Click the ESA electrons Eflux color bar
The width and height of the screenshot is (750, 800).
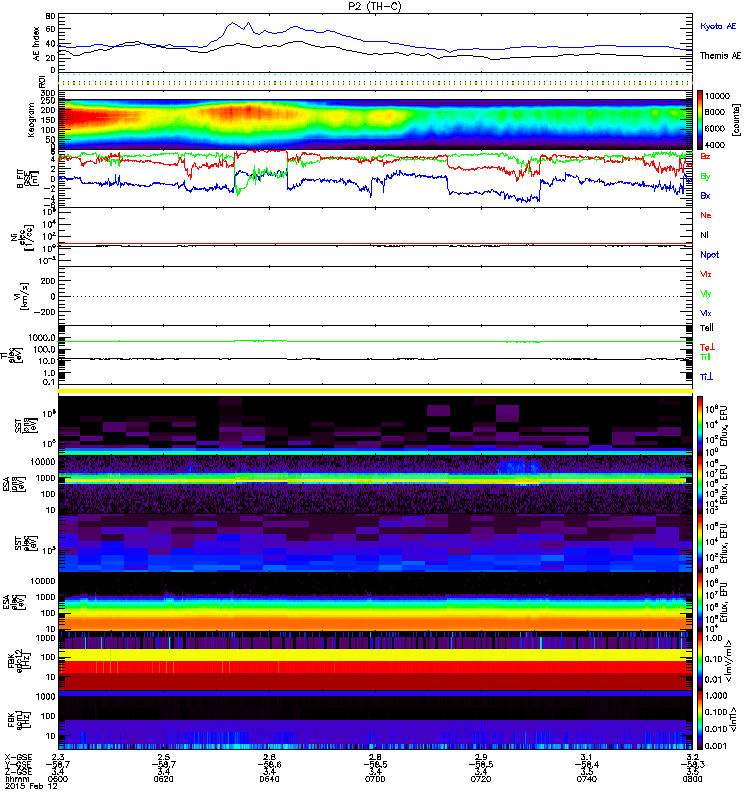coord(700,602)
